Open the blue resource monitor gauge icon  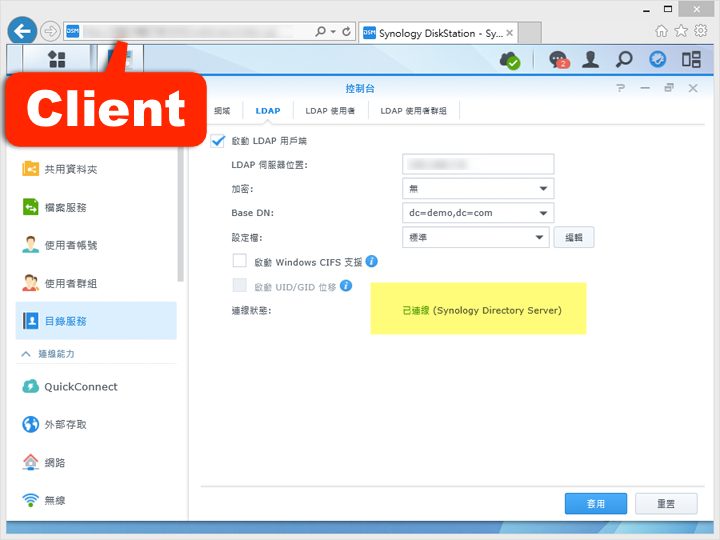658,60
